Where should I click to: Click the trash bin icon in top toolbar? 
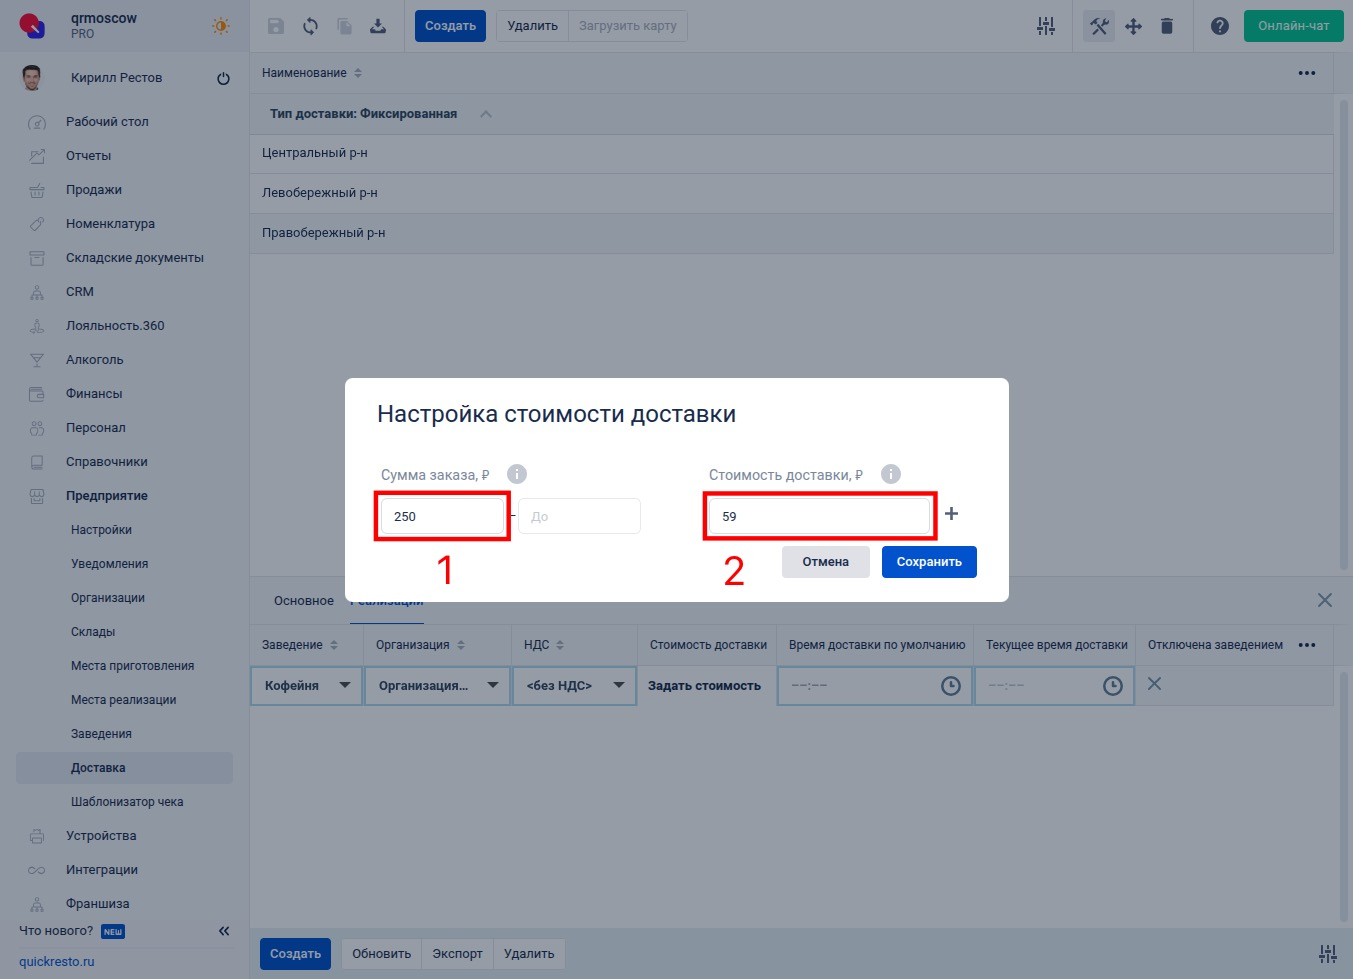(1166, 26)
